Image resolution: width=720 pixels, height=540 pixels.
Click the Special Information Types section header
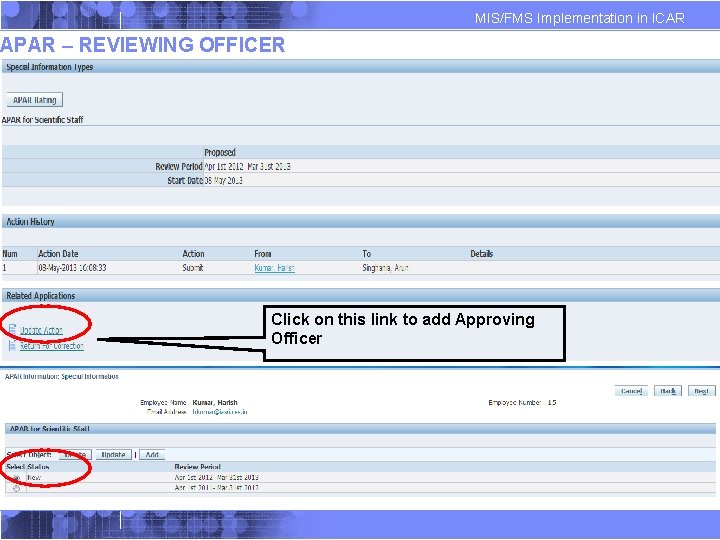[360, 67]
